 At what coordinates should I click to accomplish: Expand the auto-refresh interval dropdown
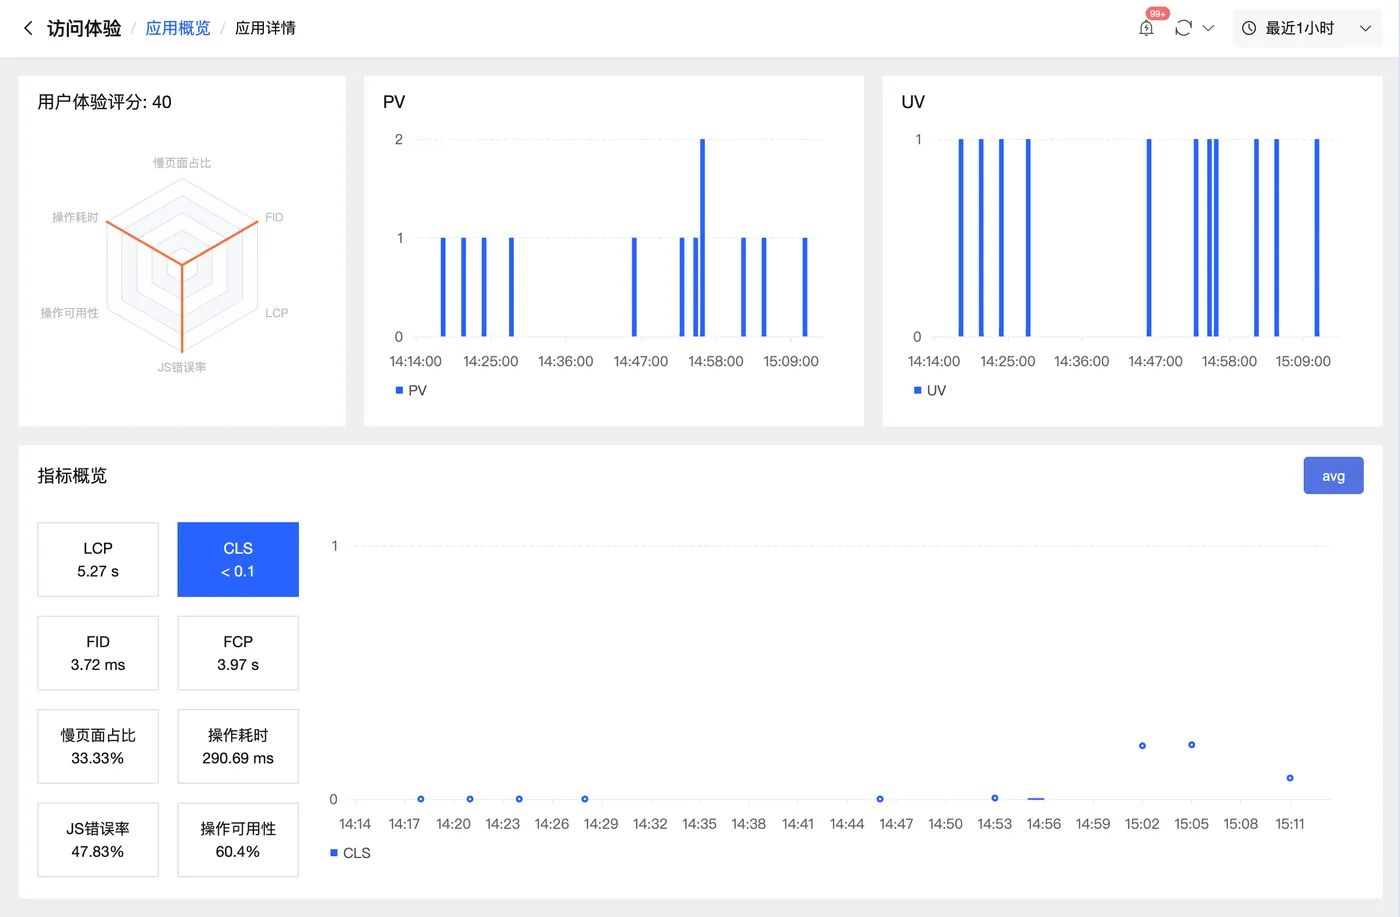point(1208,28)
